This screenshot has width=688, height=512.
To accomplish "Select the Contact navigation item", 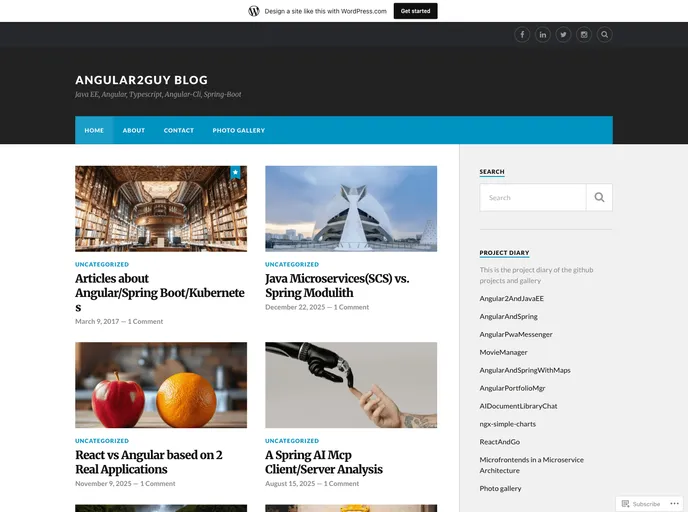I will [x=179, y=130].
